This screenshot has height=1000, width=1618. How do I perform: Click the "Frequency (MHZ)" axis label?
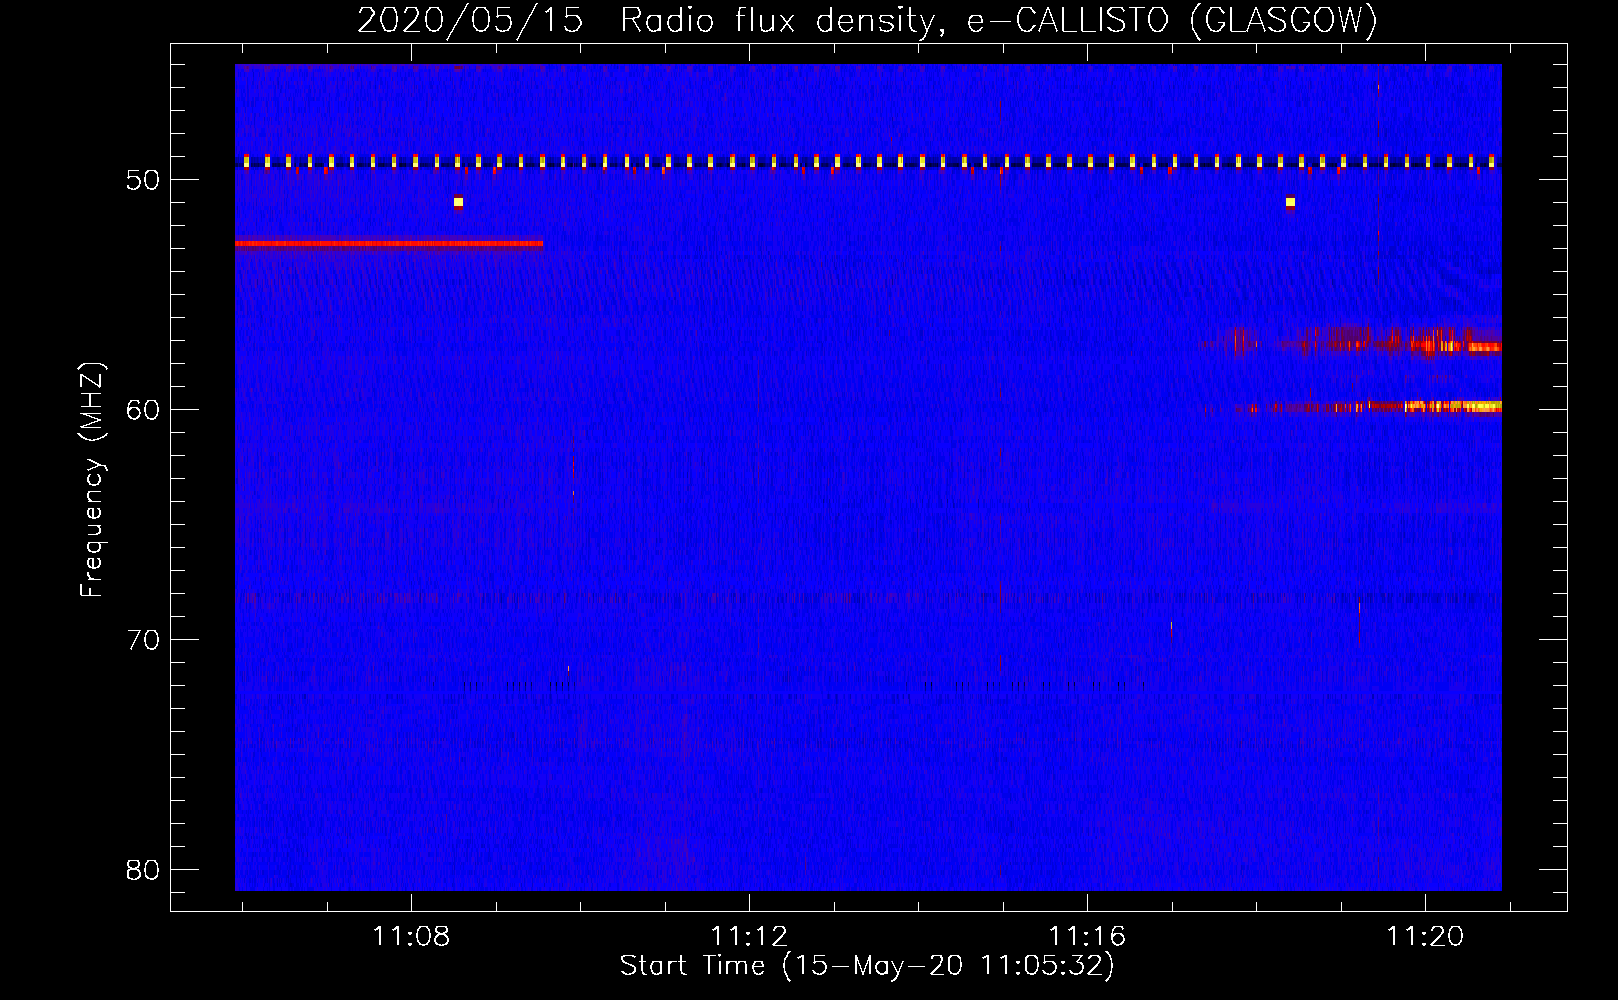point(91,480)
